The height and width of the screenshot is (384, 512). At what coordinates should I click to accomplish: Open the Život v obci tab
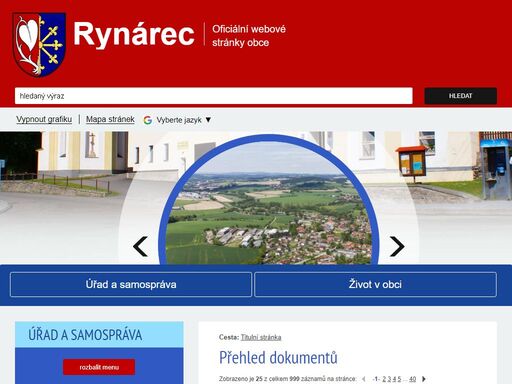pos(375,284)
